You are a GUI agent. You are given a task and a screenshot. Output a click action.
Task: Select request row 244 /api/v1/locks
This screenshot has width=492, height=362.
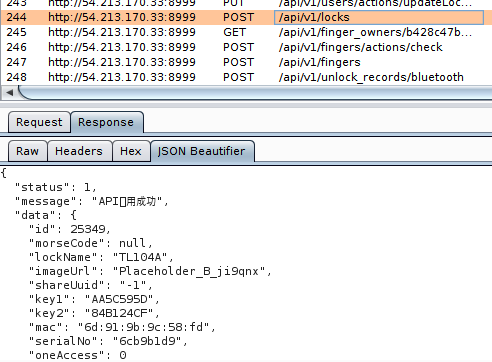246,17
